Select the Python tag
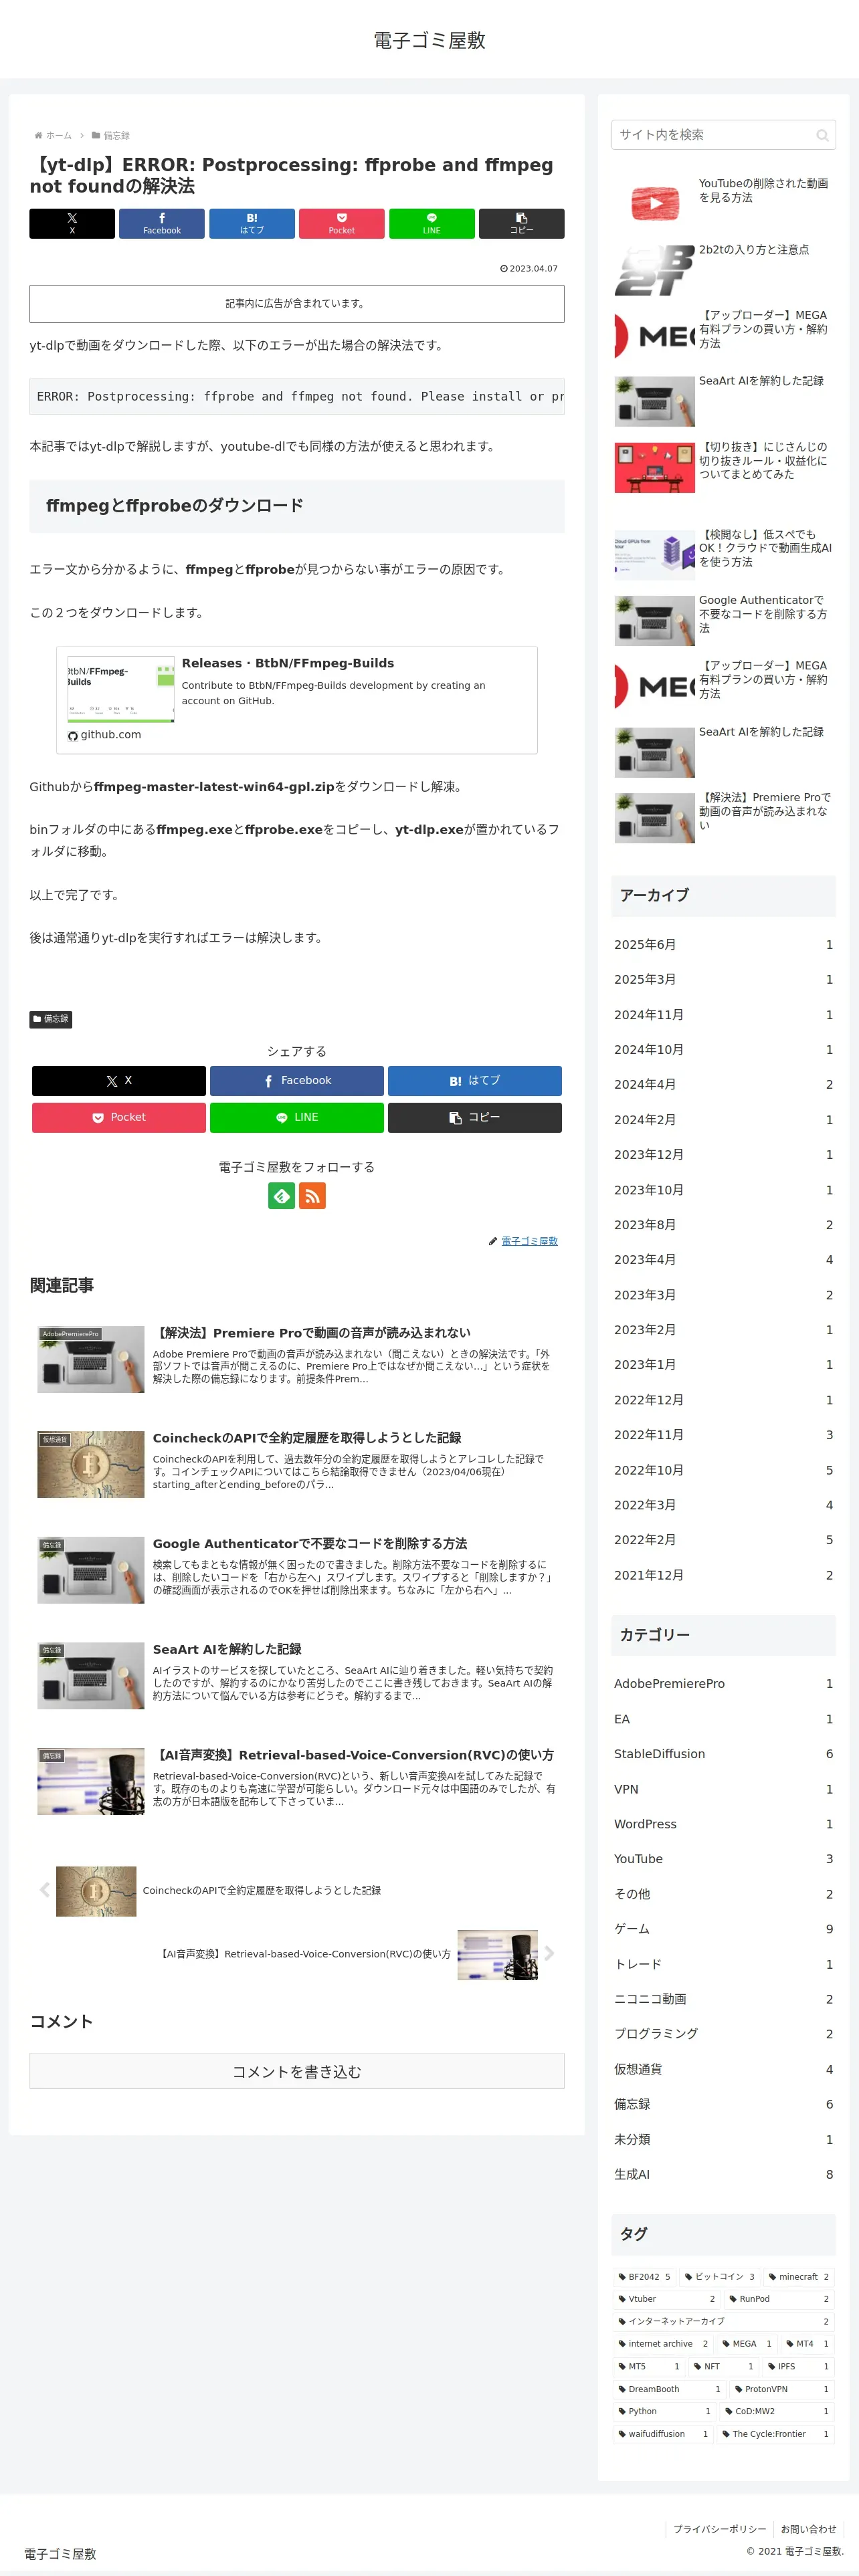 coord(664,2411)
